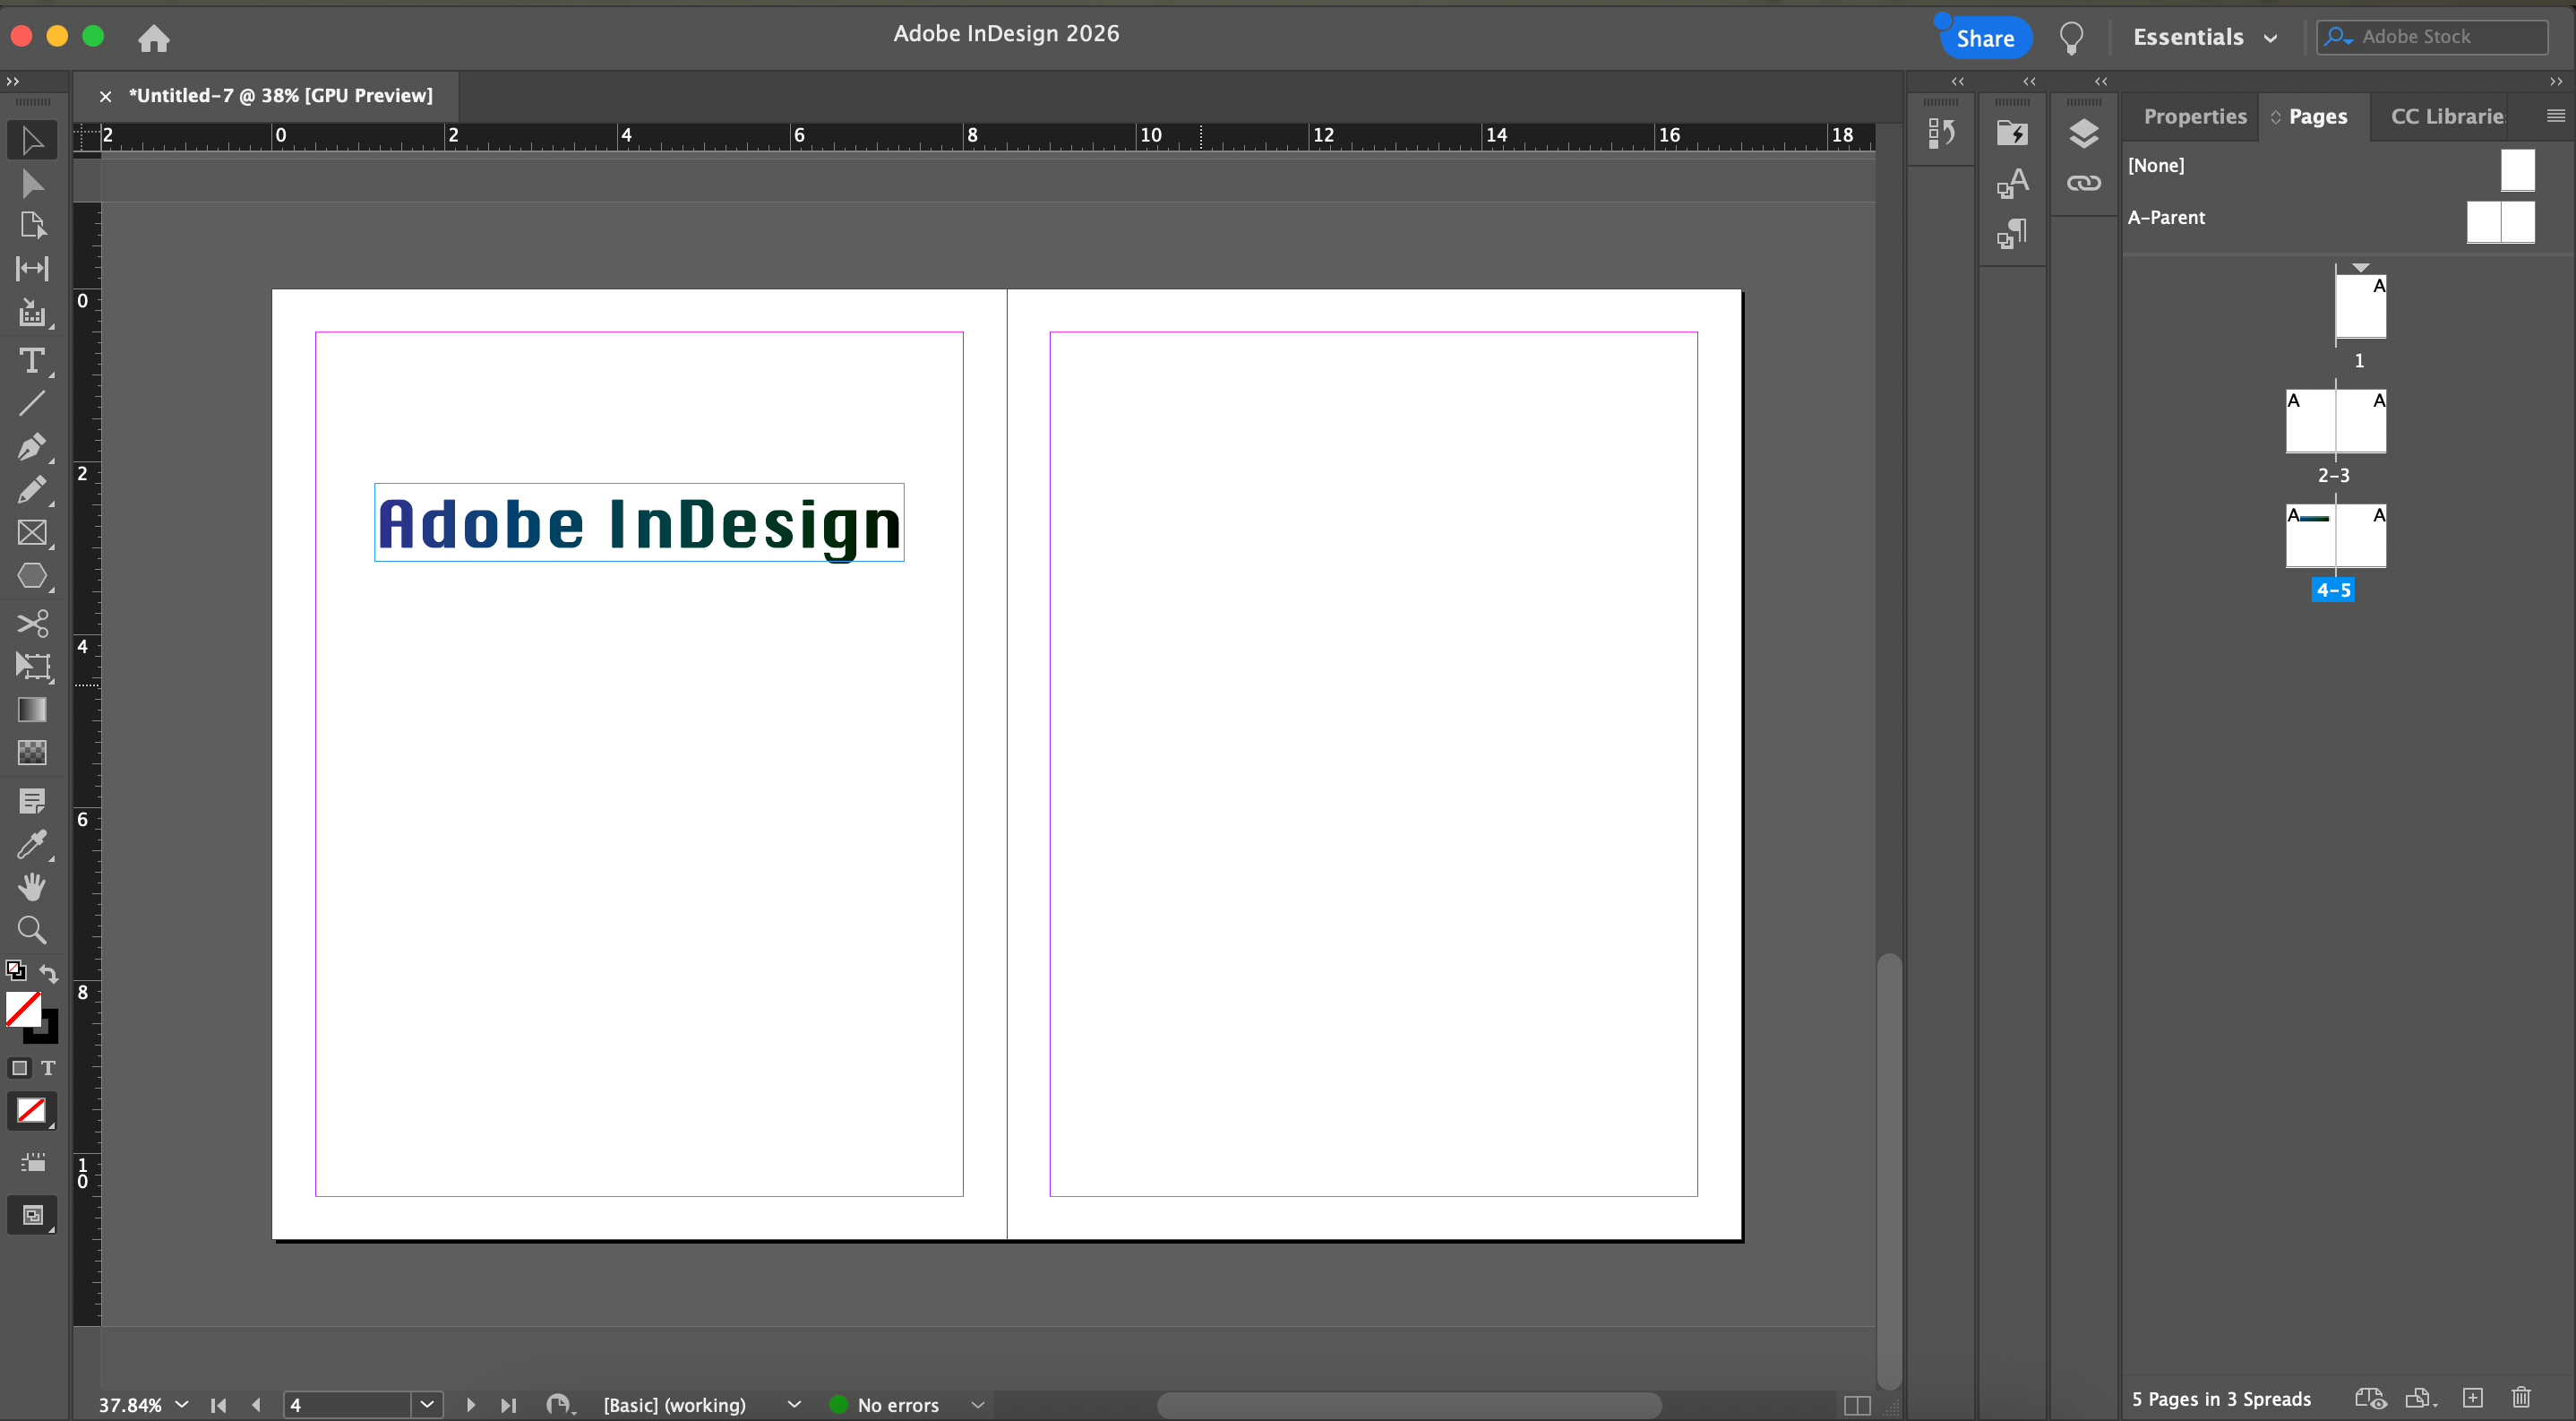Screen dimensions: 2576x1421
Task: Toggle formatting affects text button
Action: [x=48, y=1068]
